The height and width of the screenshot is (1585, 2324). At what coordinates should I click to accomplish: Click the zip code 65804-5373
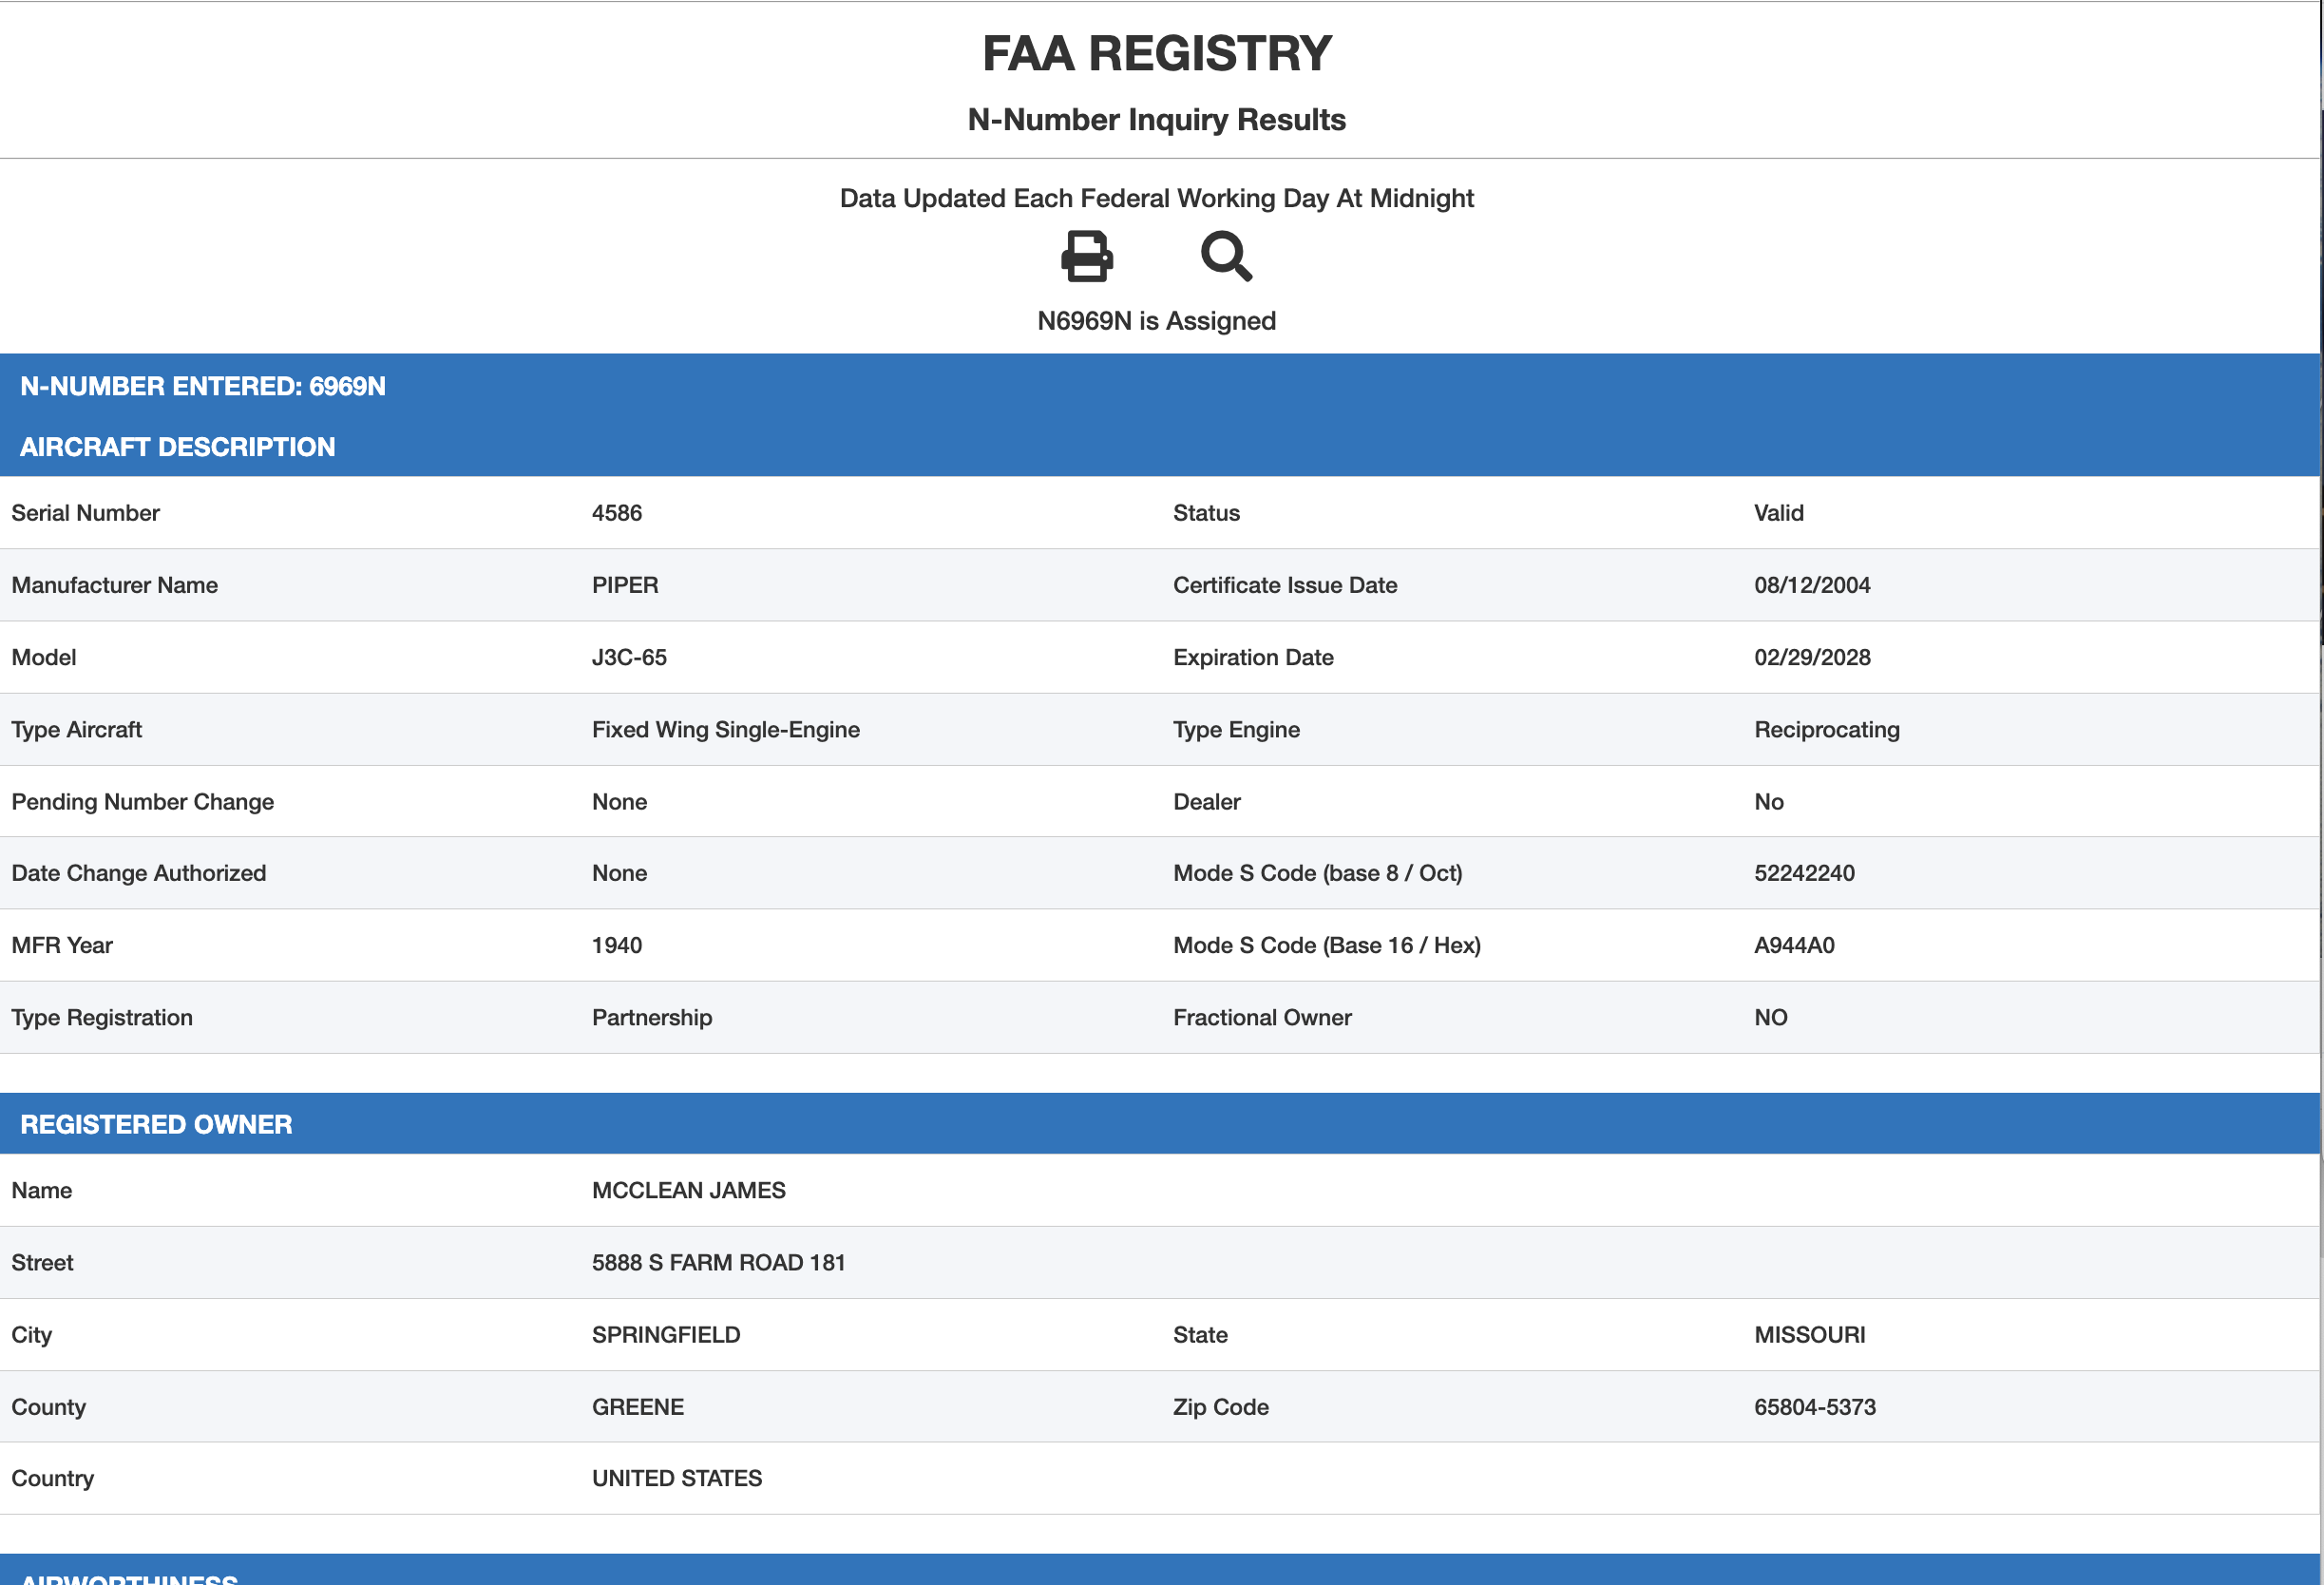pyautogui.click(x=1814, y=1407)
